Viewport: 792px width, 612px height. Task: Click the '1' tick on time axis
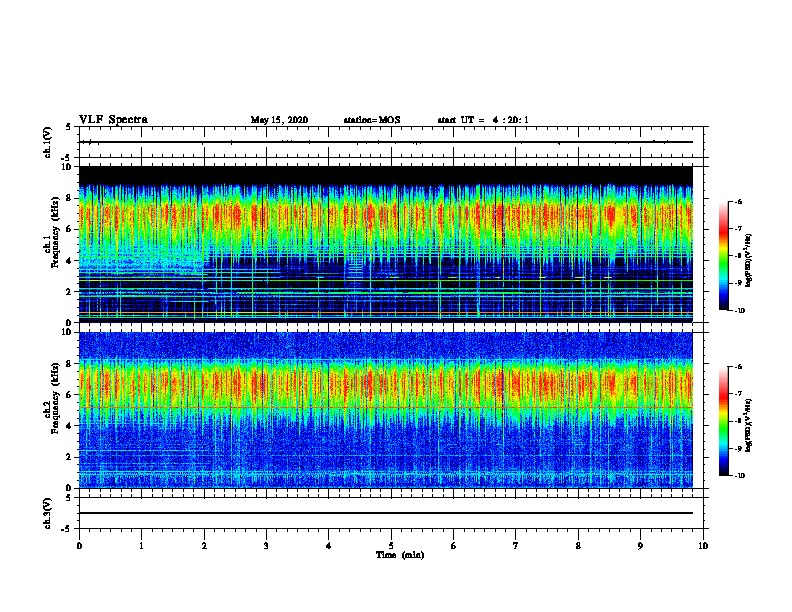pos(141,546)
